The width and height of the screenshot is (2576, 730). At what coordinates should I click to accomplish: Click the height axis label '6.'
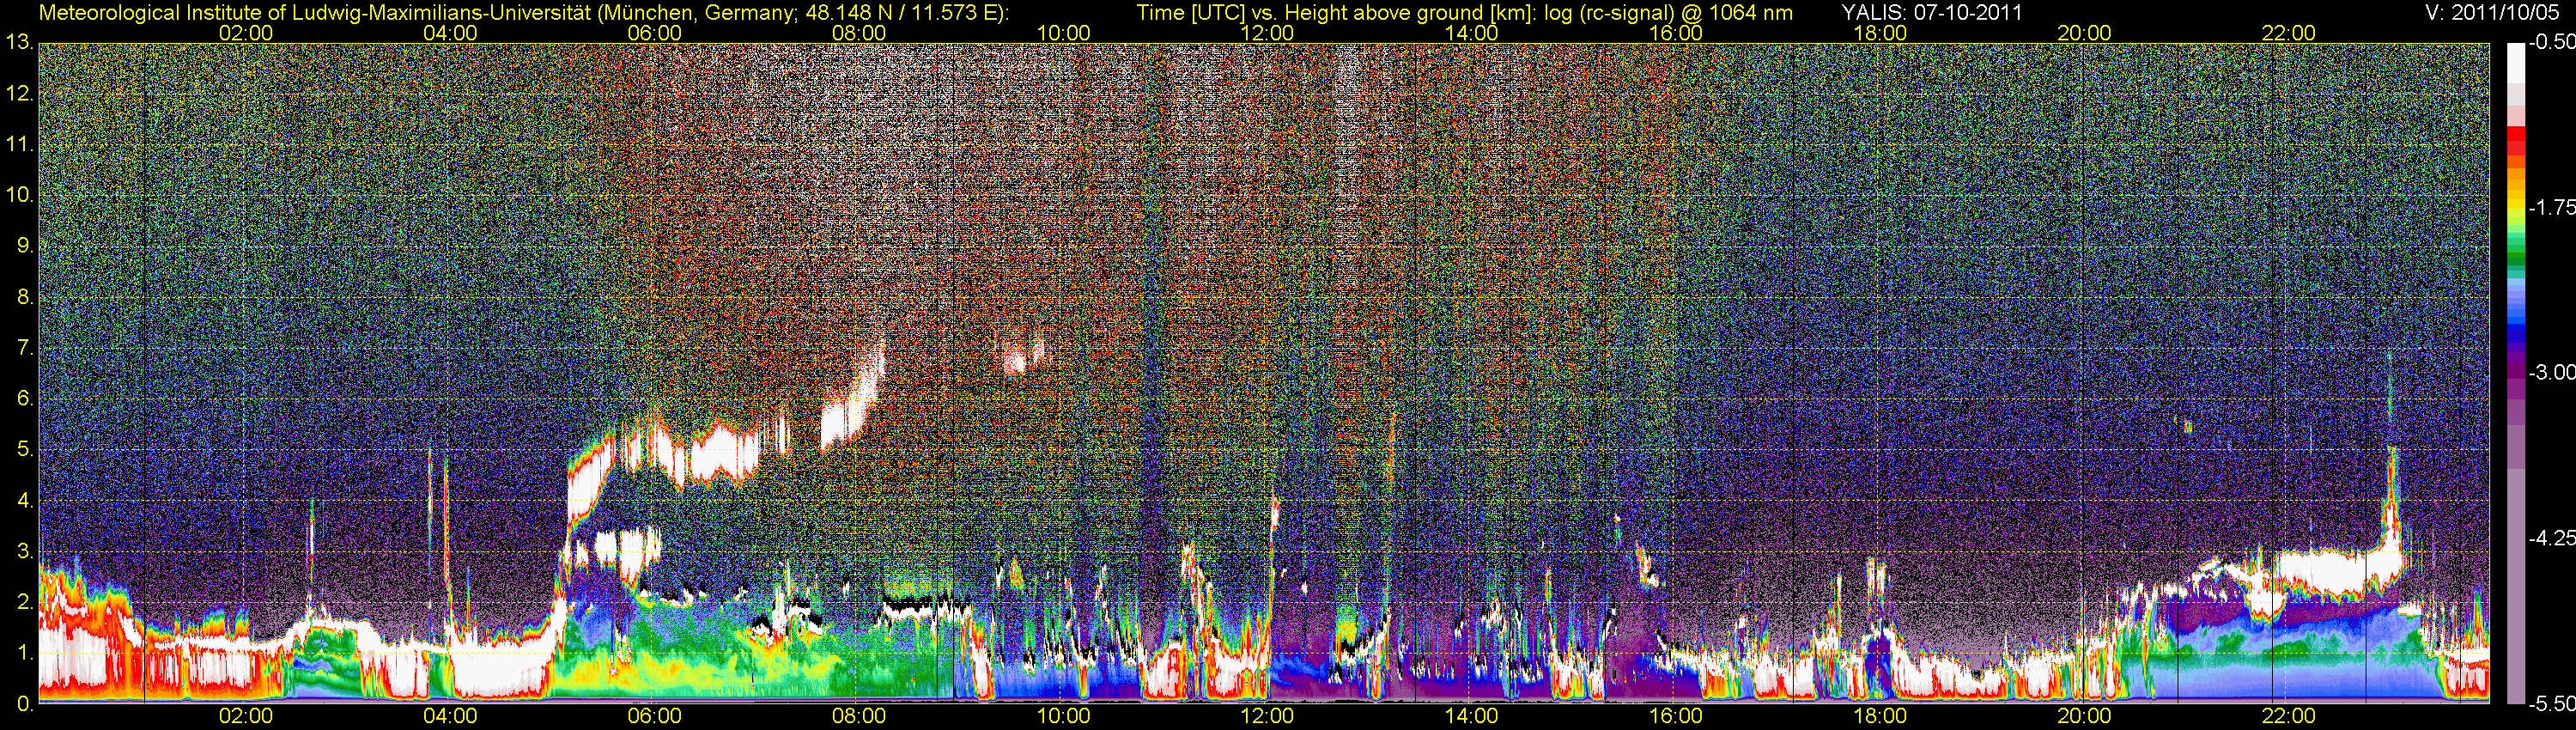tap(25, 399)
